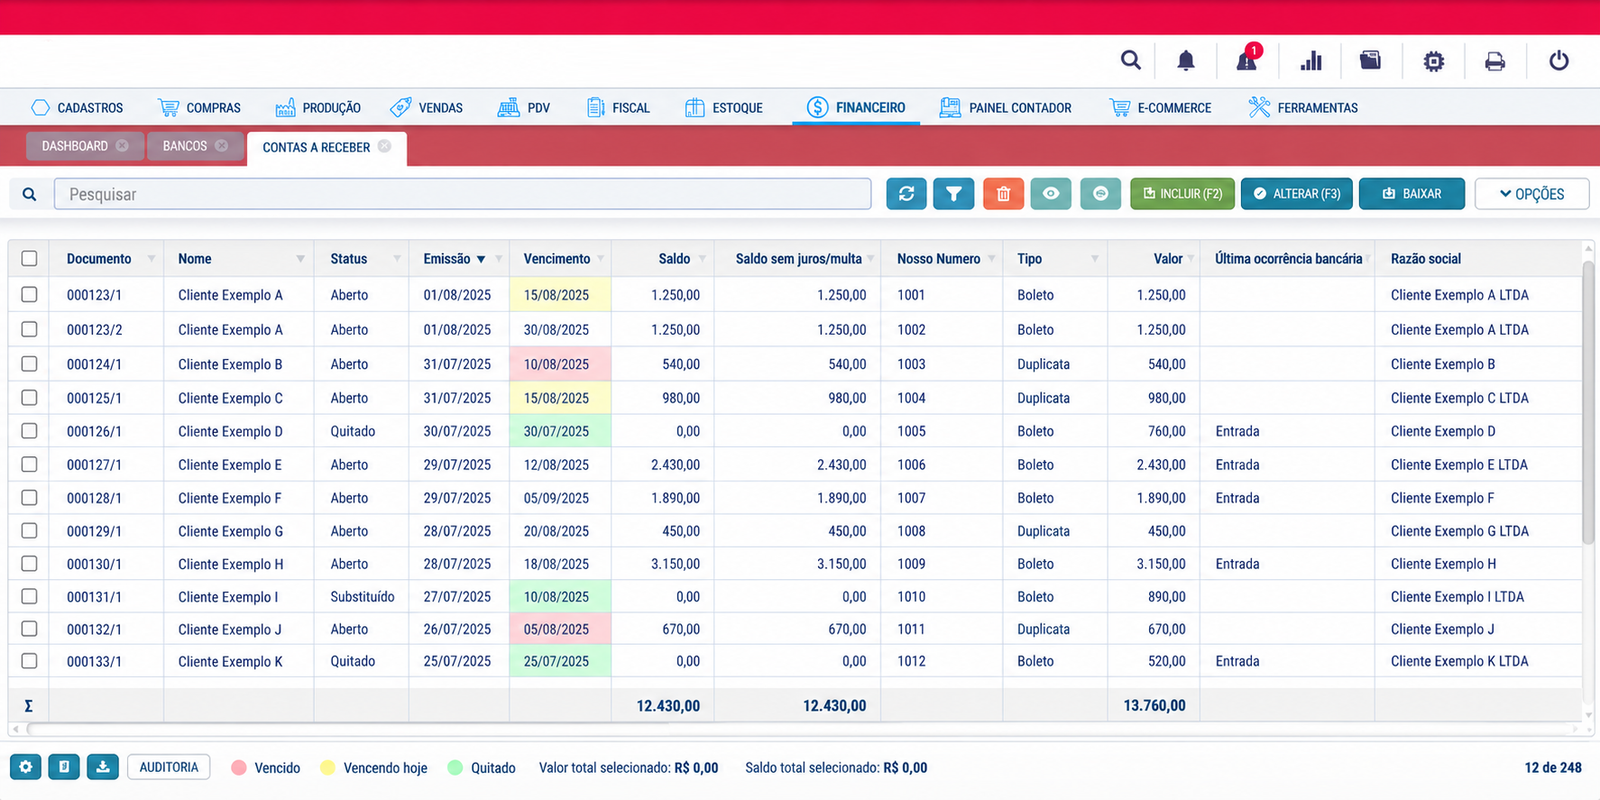Screen dimensions: 1600x800
Task: Open the E-COMMERCE menu
Action: coord(1160,108)
